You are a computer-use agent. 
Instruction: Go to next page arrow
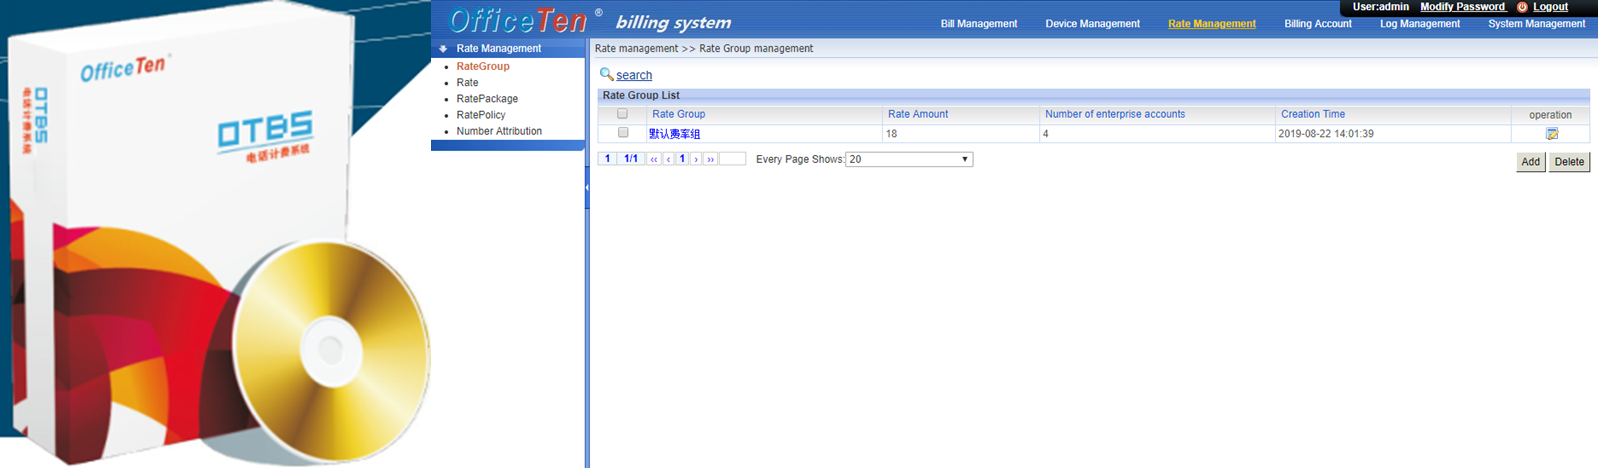click(697, 159)
